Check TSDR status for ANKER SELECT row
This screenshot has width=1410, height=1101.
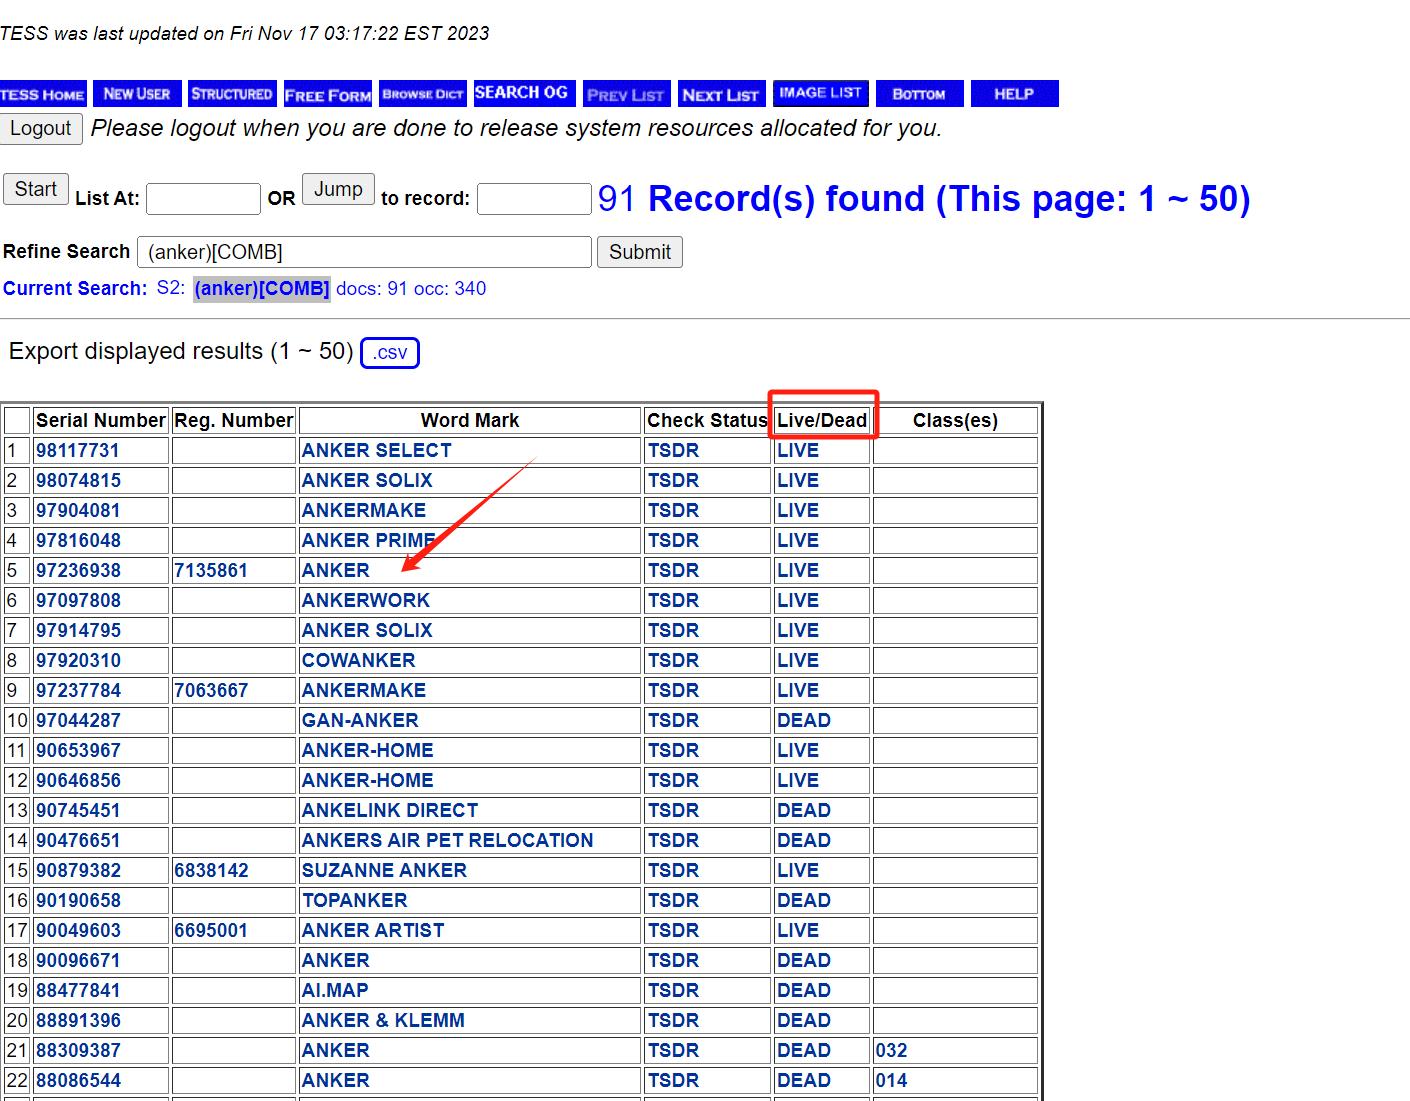pyautogui.click(x=673, y=451)
